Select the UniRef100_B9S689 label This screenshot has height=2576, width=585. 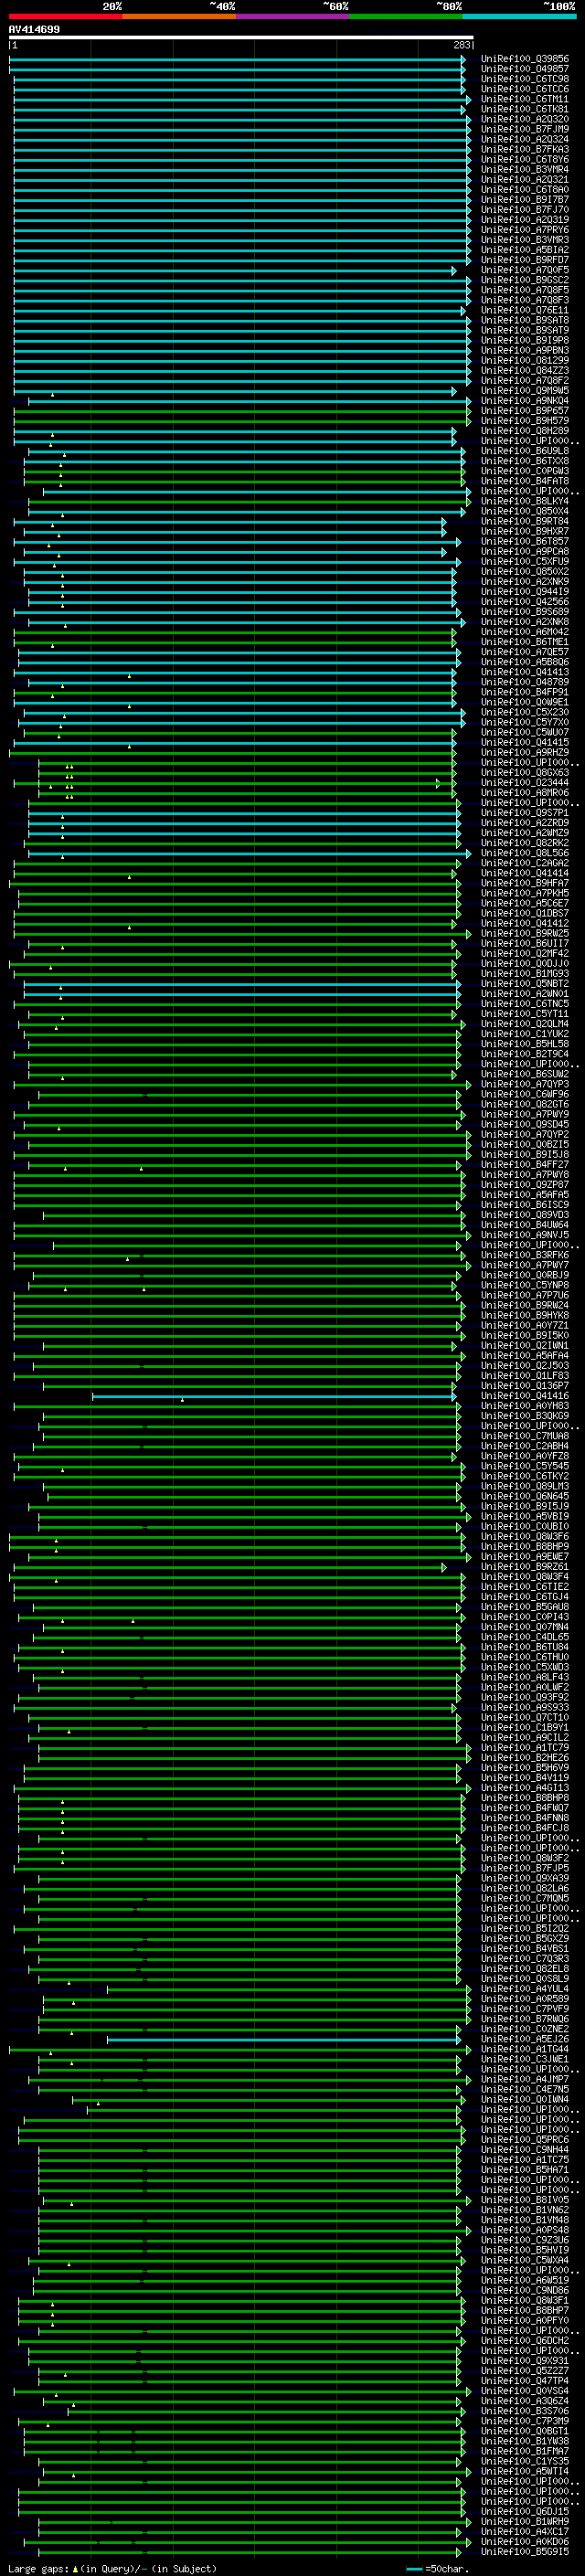pyautogui.click(x=525, y=612)
